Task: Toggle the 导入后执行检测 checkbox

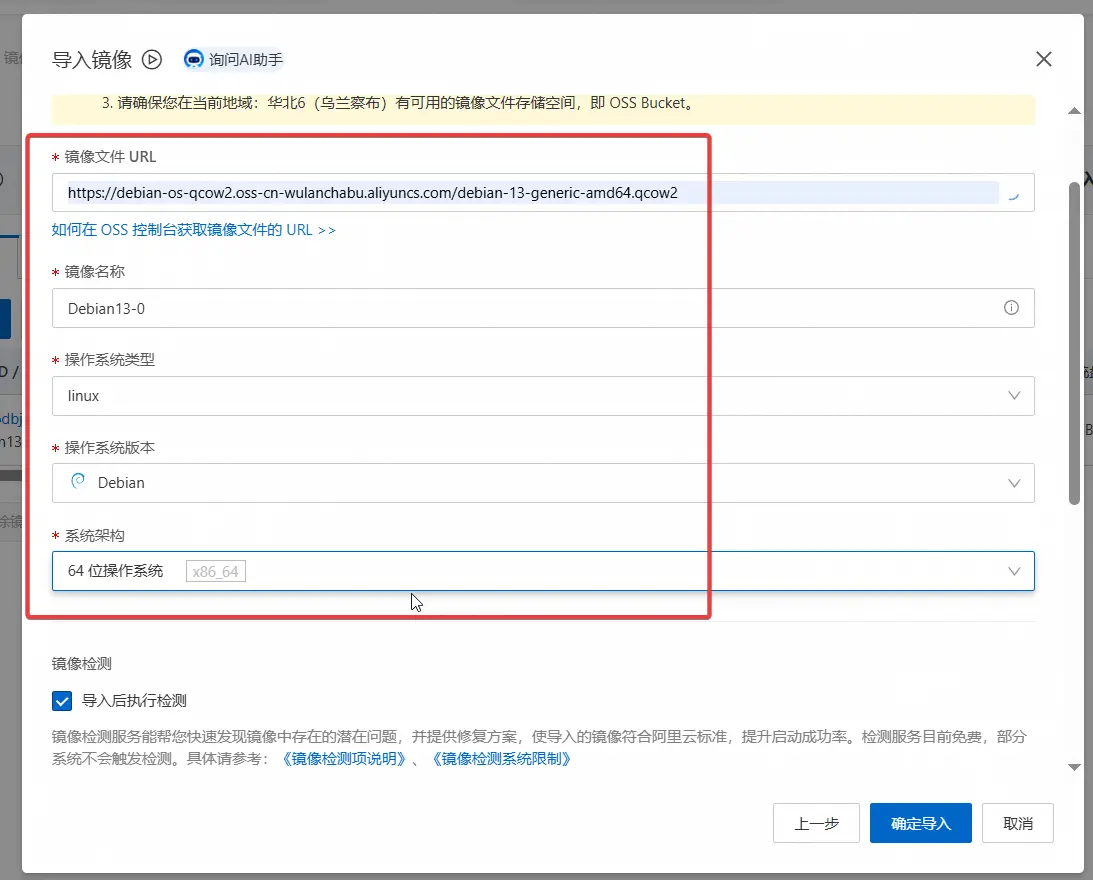Action: [62, 701]
